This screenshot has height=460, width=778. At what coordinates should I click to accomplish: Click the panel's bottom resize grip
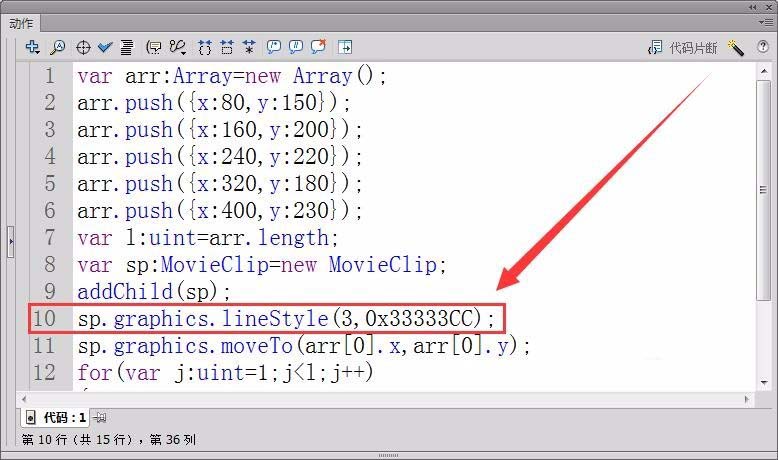[389, 456]
